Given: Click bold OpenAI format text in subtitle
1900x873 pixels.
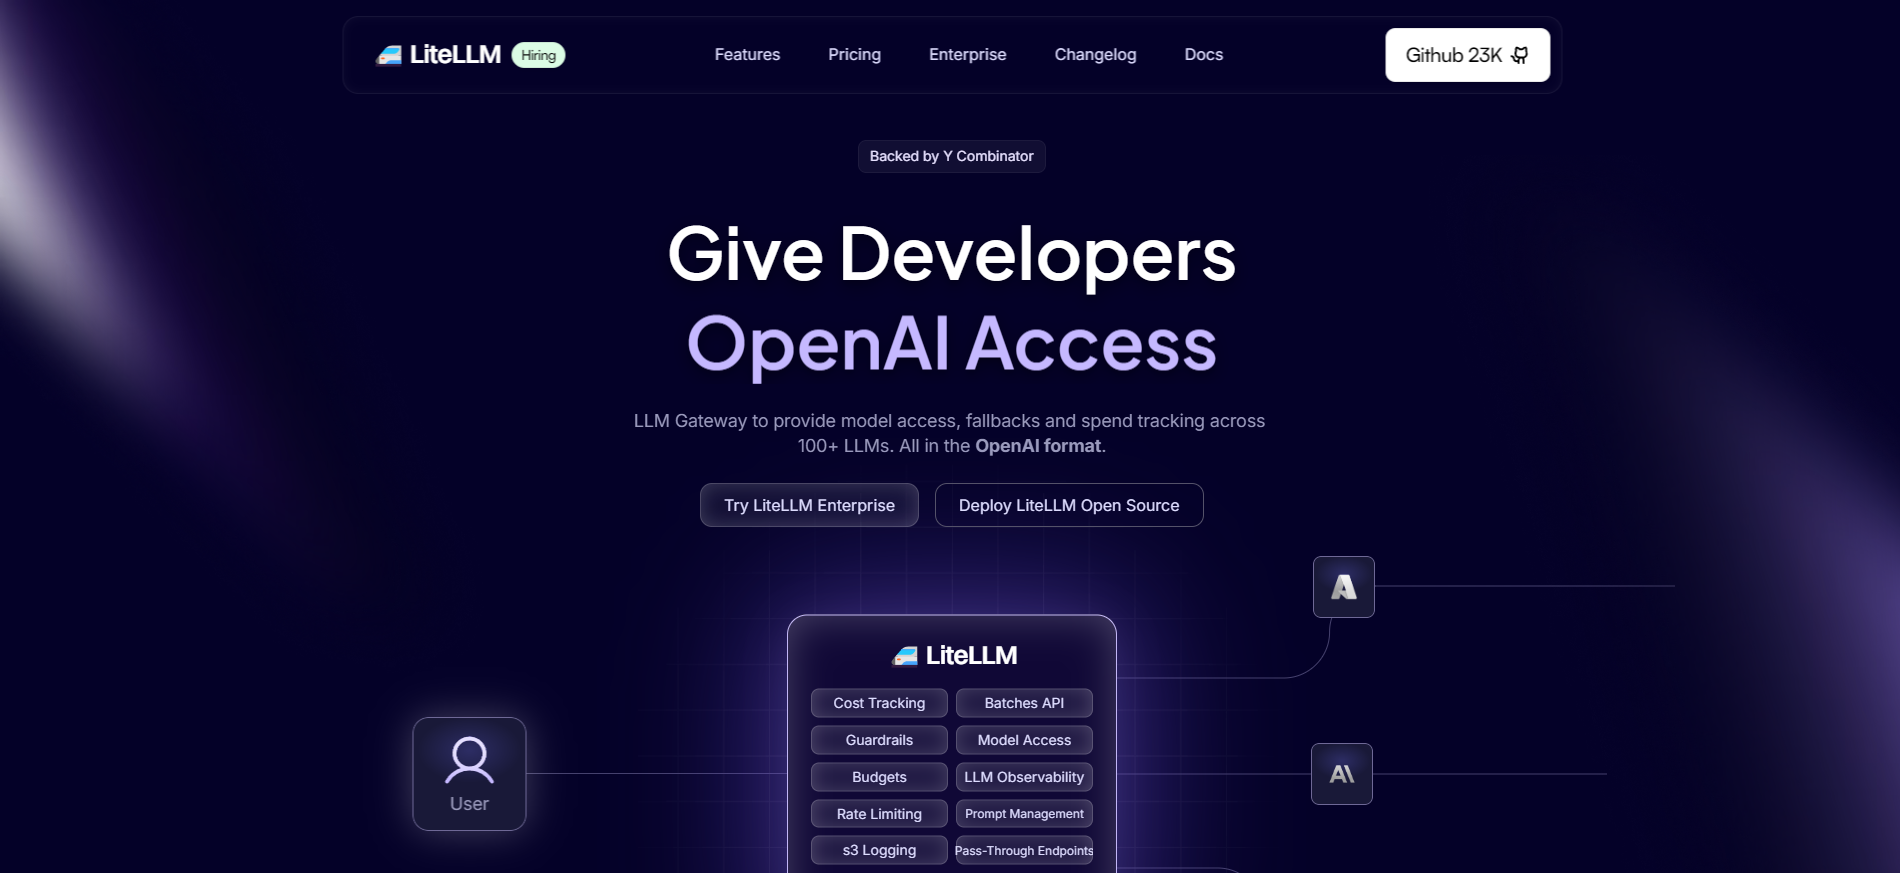Looking at the screenshot, I should (1038, 446).
